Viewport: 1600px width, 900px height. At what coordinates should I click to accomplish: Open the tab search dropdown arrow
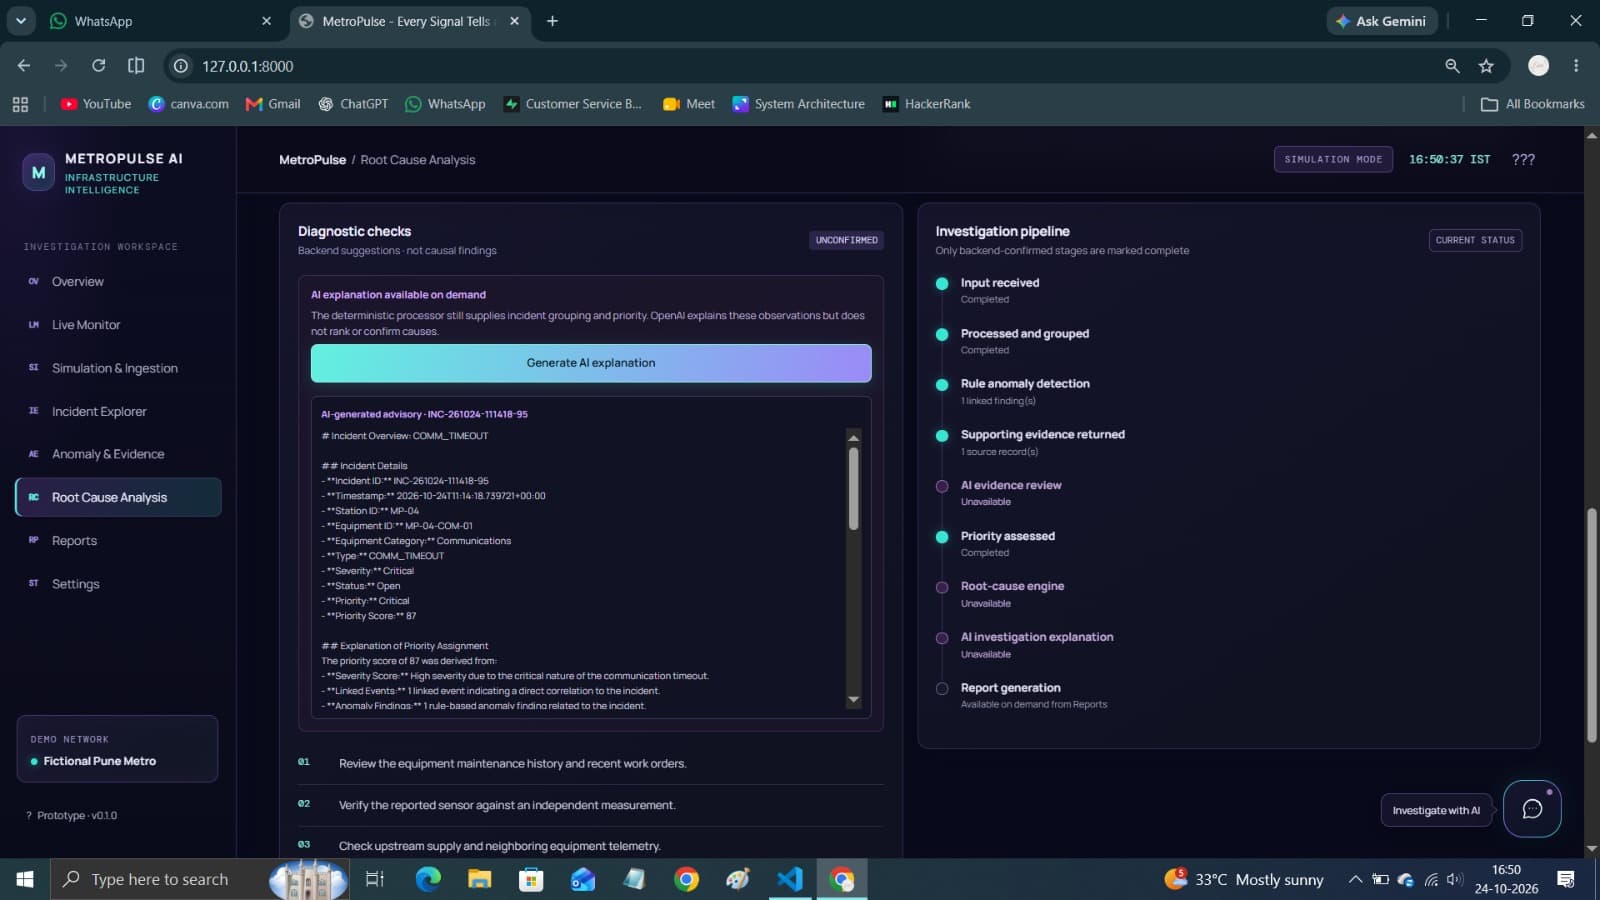(20, 20)
